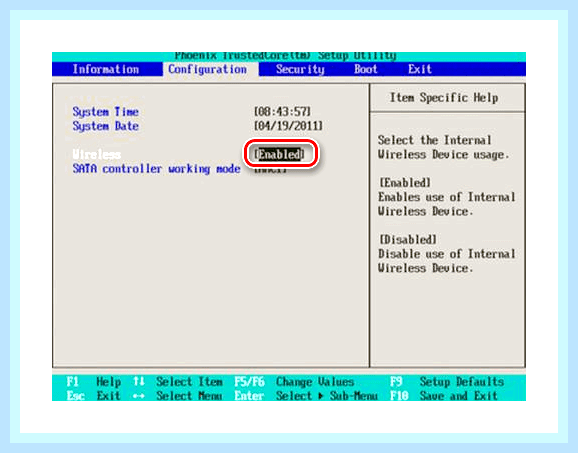Image resolution: width=578 pixels, height=453 pixels.
Task: Click the left-right arrows Select Menu hint
Action: [x=178, y=396]
